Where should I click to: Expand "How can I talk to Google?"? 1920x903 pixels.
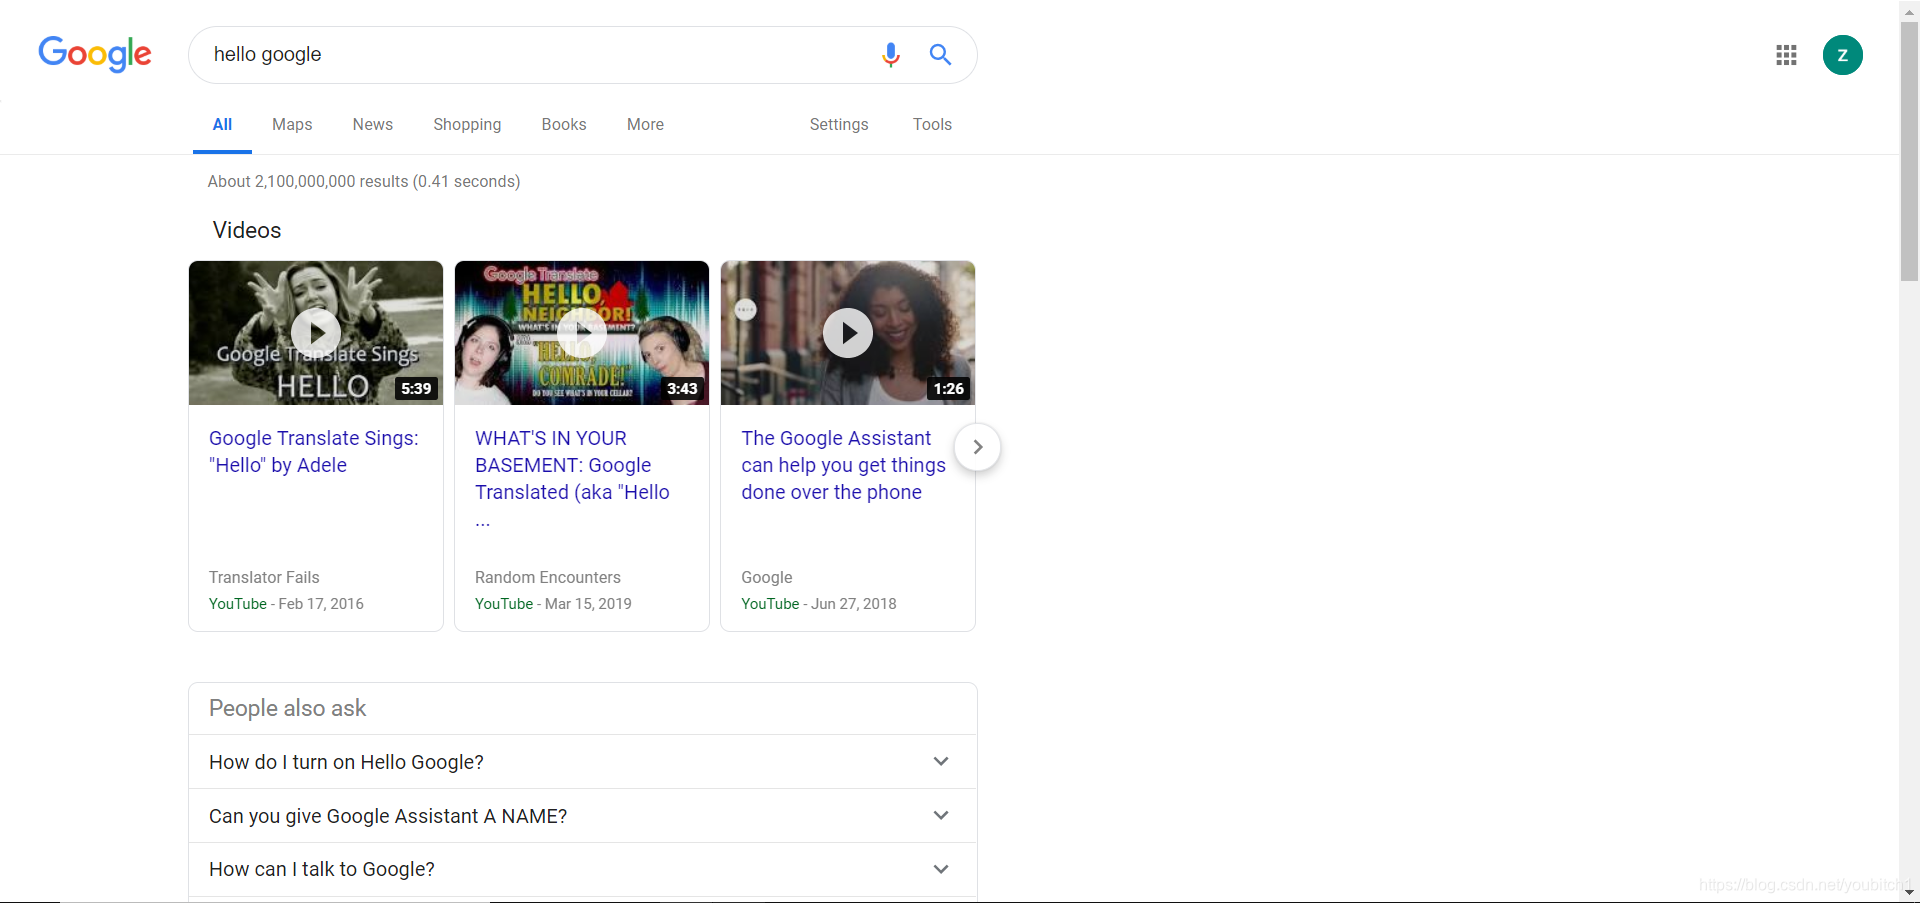click(583, 869)
